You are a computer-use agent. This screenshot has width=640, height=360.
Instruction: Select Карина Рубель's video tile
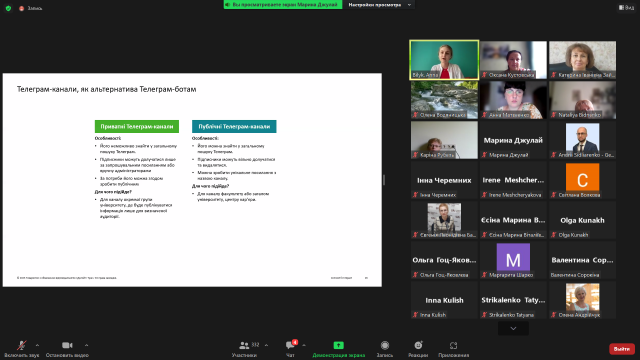point(444,140)
